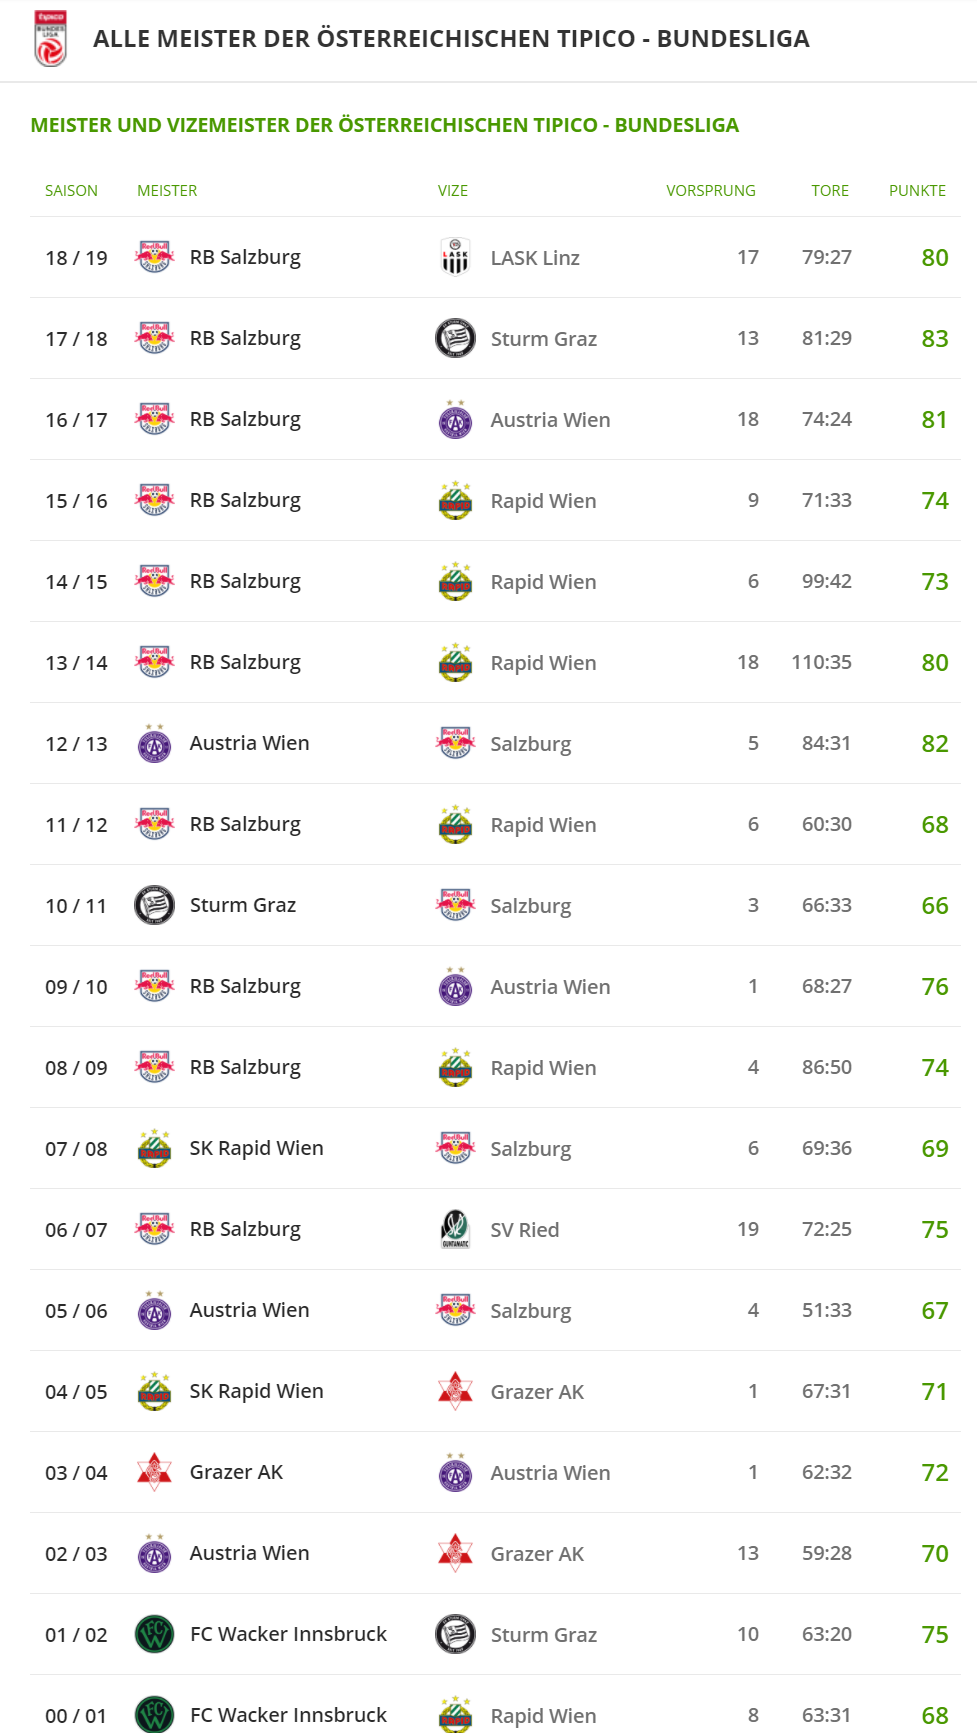Click the Sturm Graz crest in the 17/18 vice column
Image resolution: width=977 pixels, height=1733 pixels.
coord(455,338)
